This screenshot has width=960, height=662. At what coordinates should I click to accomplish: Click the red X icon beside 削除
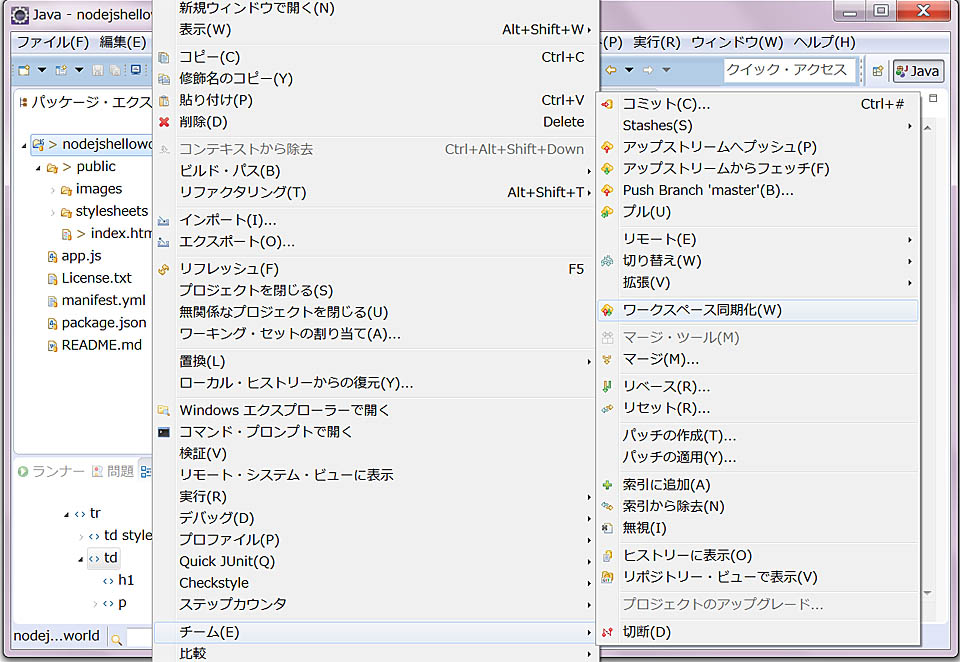point(163,121)
